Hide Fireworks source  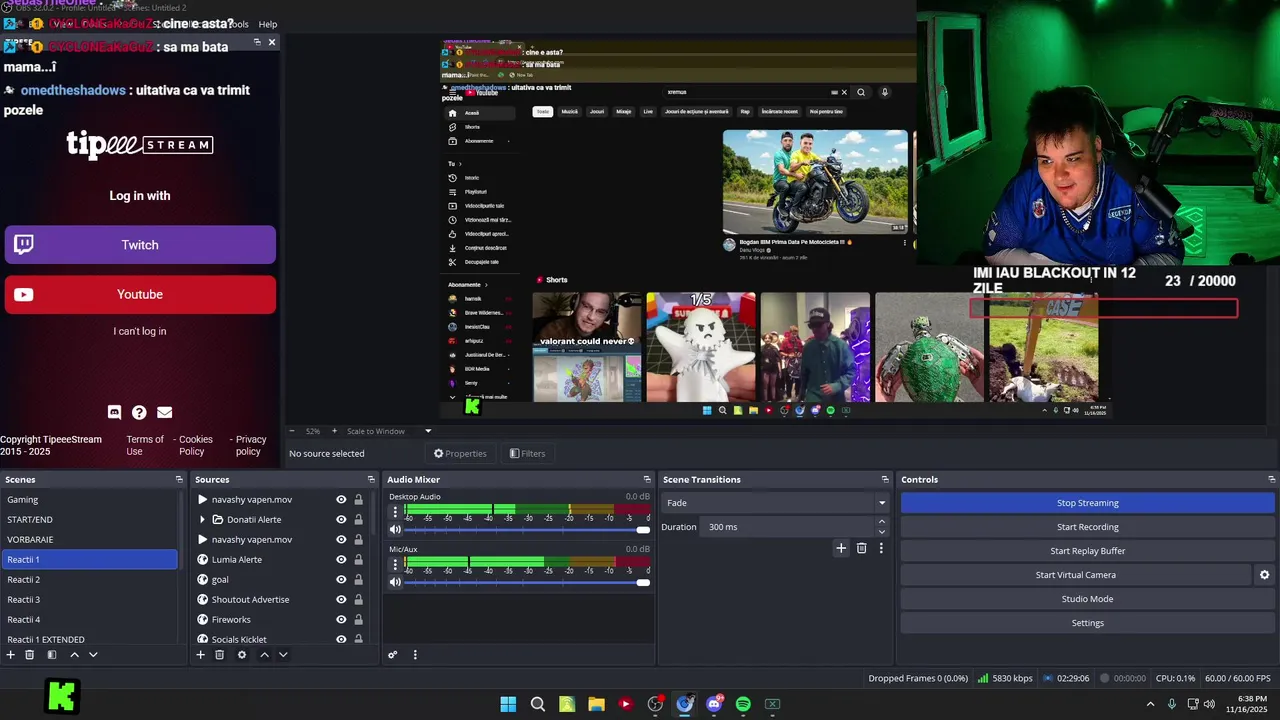click(341, 620)
